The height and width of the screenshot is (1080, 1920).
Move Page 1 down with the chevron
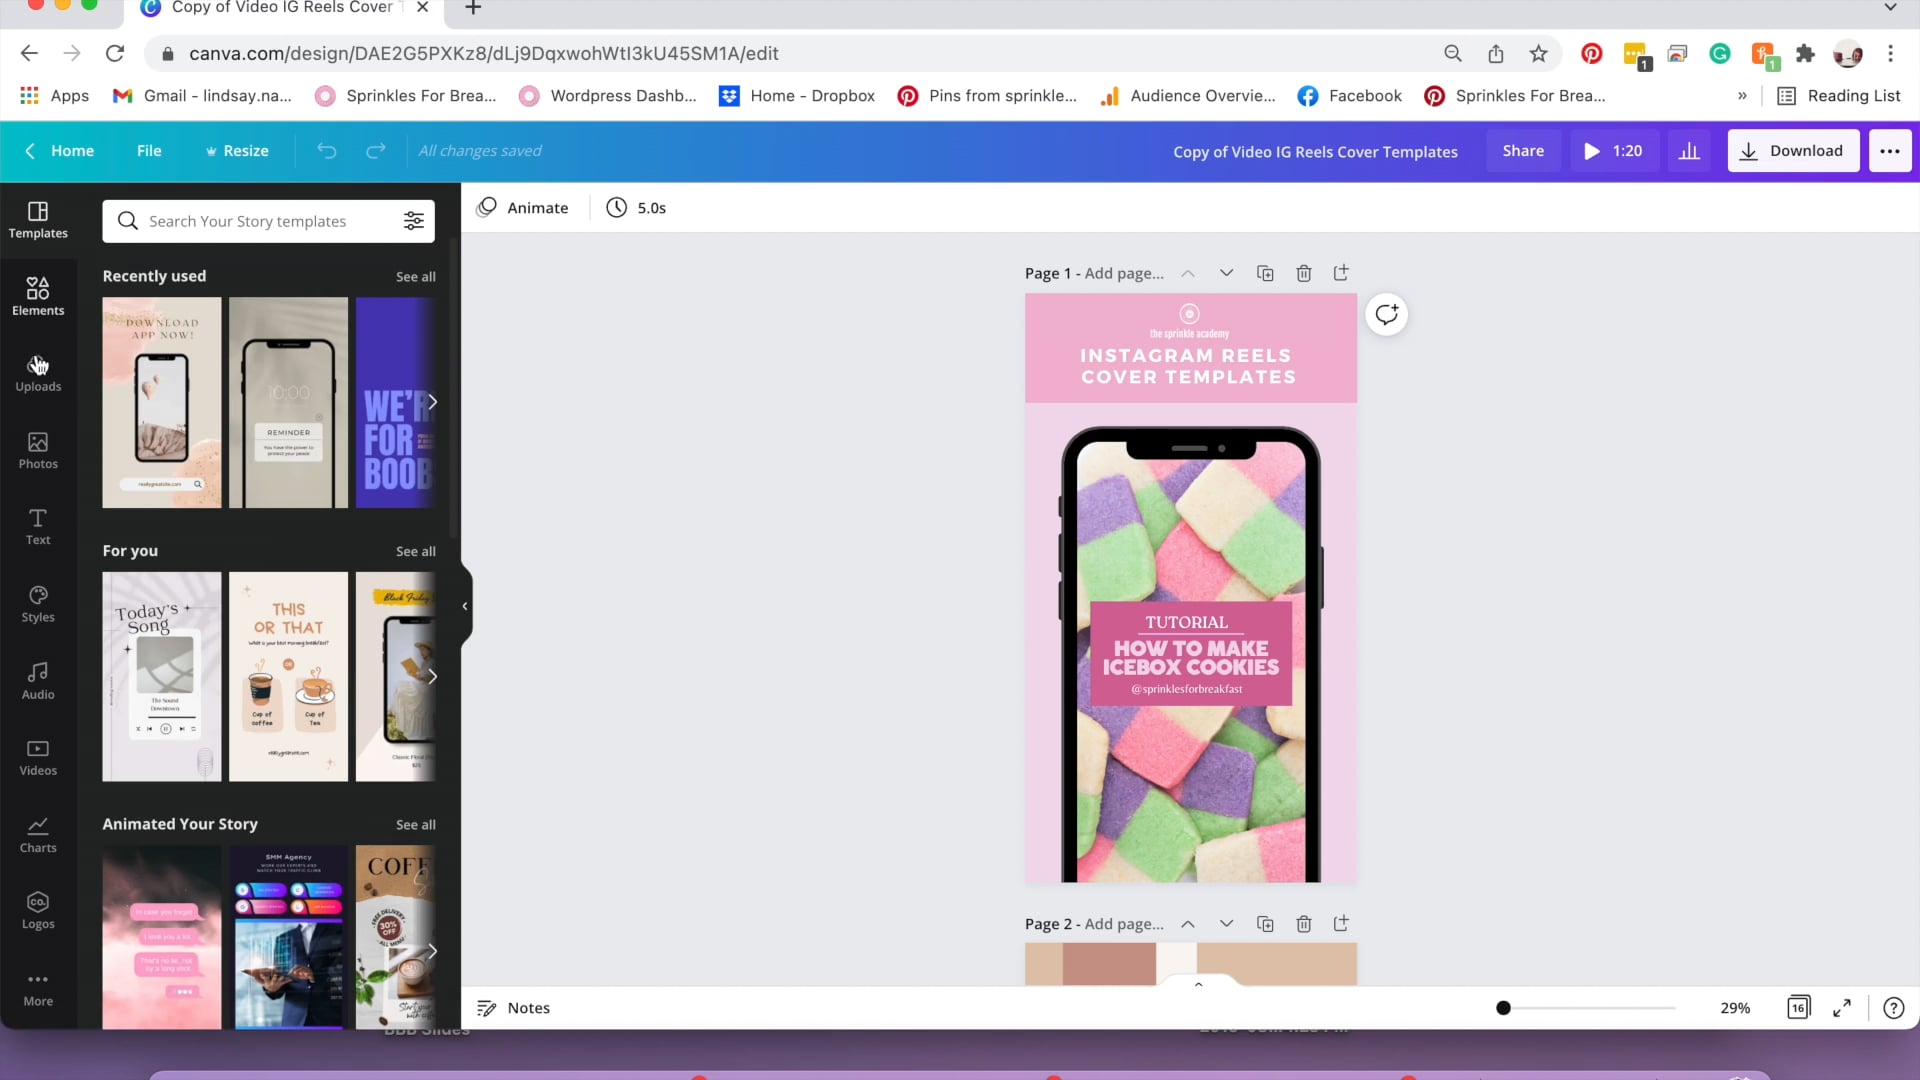tap(1226, 273)
